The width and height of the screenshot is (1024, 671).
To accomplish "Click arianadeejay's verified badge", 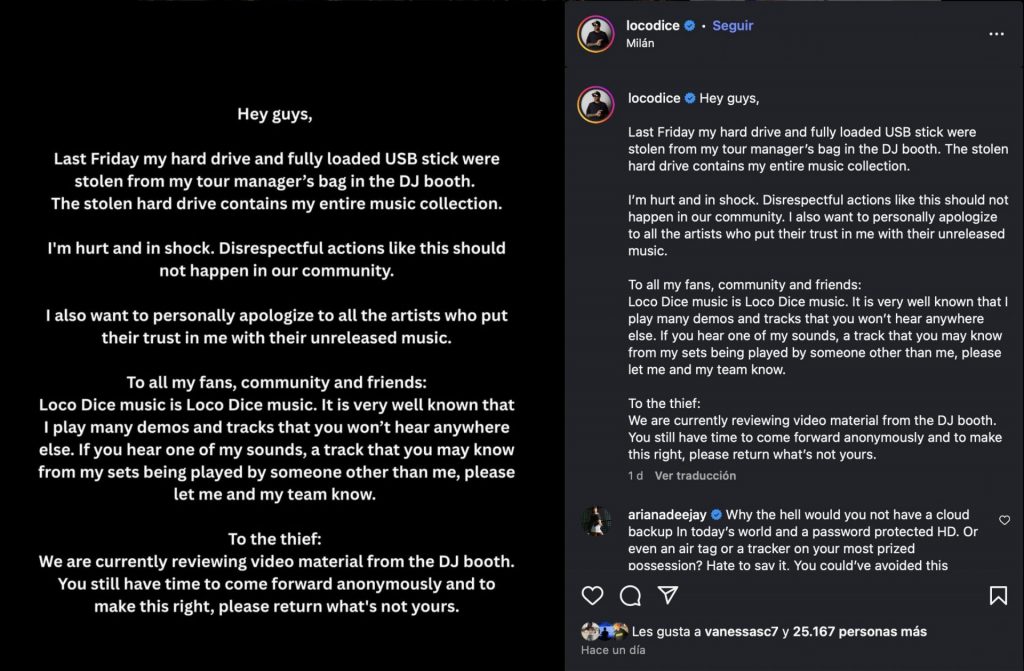I will point(717,515).
